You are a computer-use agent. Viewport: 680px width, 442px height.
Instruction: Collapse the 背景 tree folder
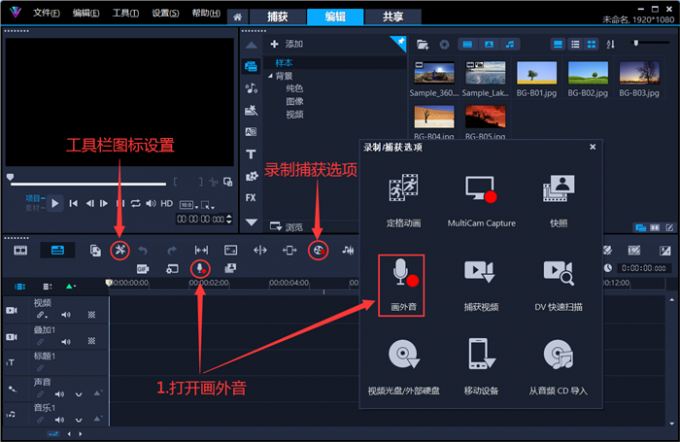(x=269, y=76)
